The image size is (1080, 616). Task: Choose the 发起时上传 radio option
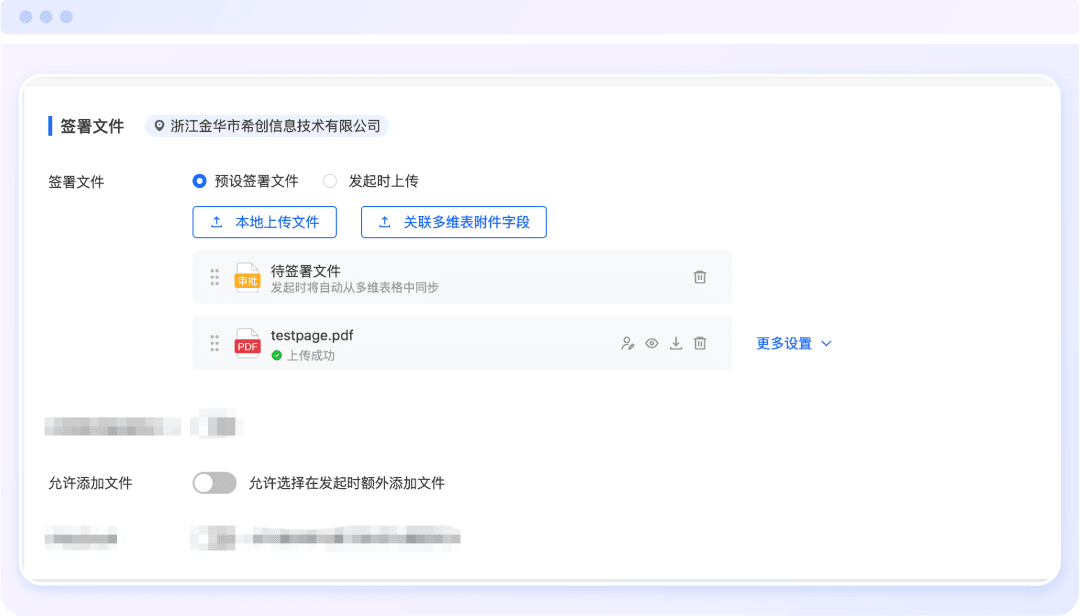coord(330,181)
